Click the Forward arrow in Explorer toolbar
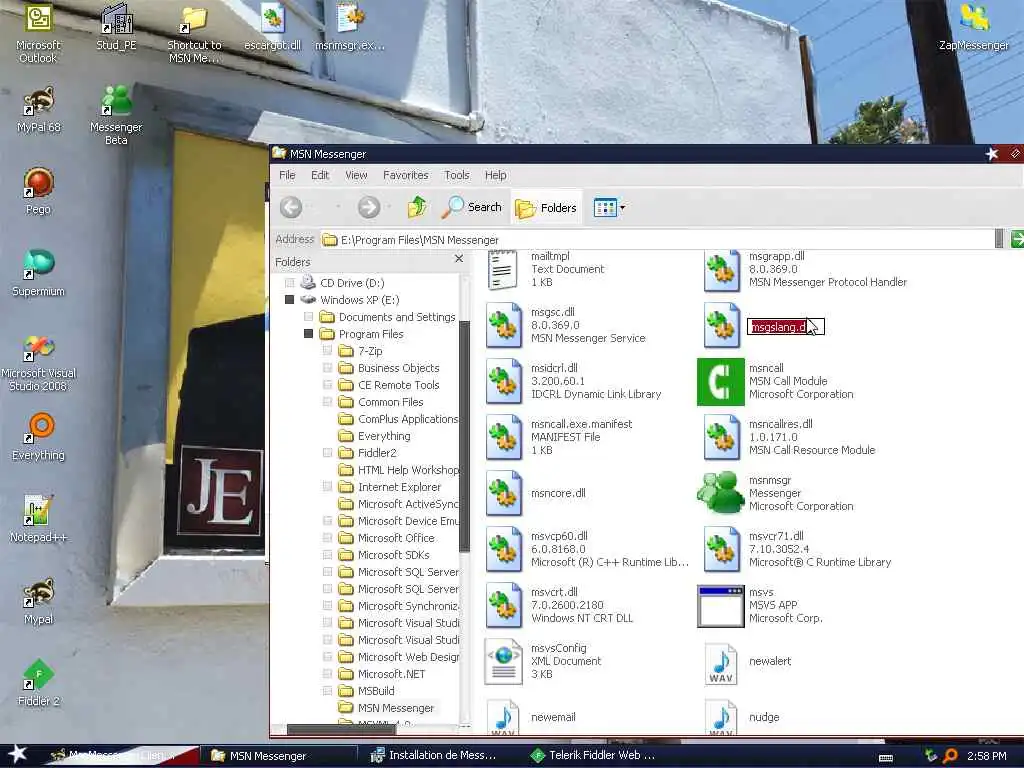The width and height of the screenshot is (1024, 768). click(x=369, y=208)
